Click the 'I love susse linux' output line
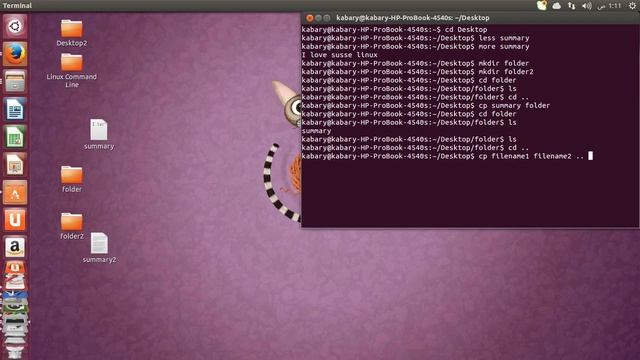 tap(340, 55)
